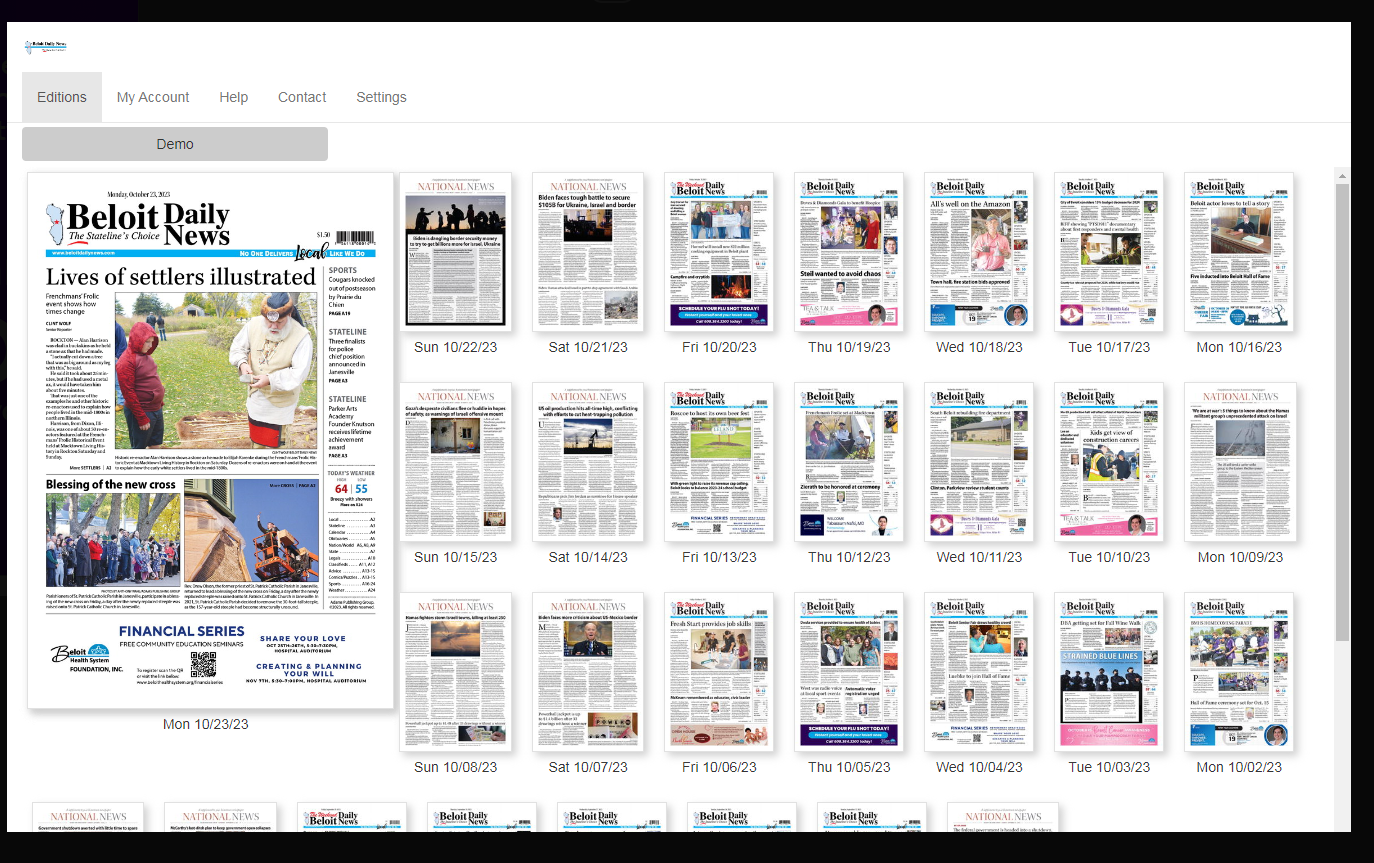Click the Thu 10/05/23 date label
The width and height of the screenshot is (1374, 863).
click(x=849, y=767)
